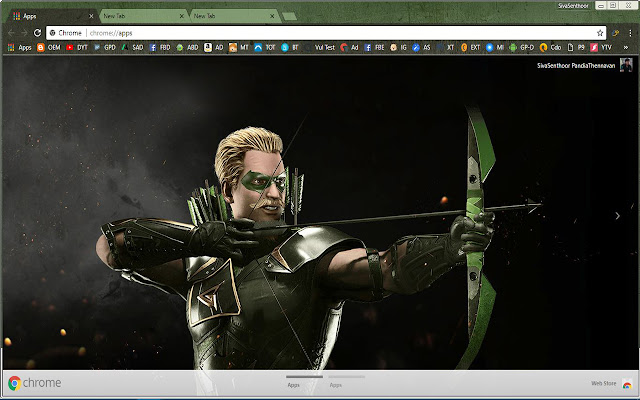Open the SAD bookmark
640x400 pixels.
(x=133, y=47)
